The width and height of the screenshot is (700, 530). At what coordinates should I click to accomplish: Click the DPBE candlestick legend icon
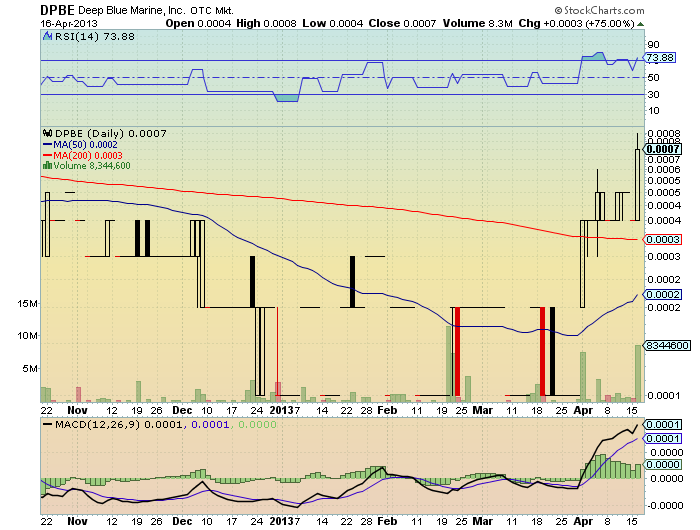(47, 133)
